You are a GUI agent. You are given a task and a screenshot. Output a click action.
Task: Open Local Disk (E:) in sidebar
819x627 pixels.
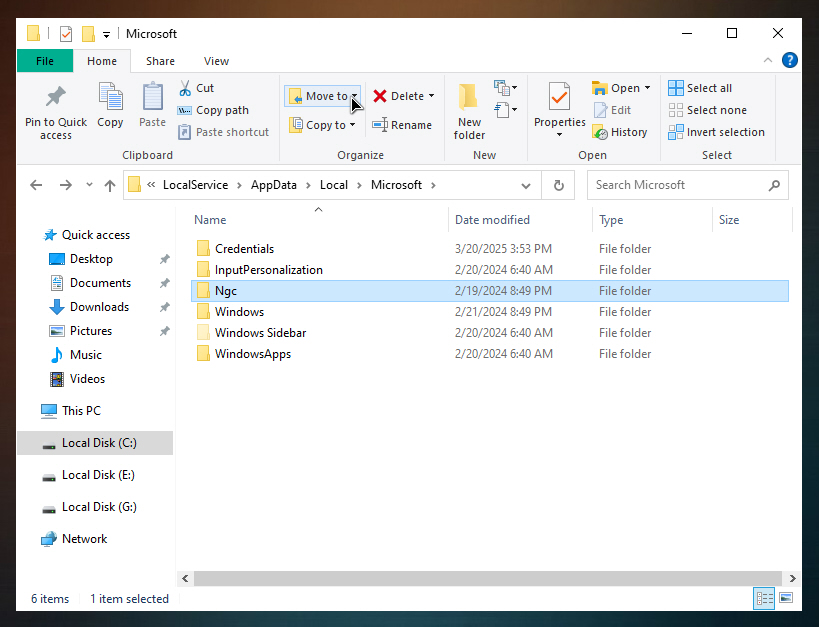pyautogui.click(x=98, y=475)
